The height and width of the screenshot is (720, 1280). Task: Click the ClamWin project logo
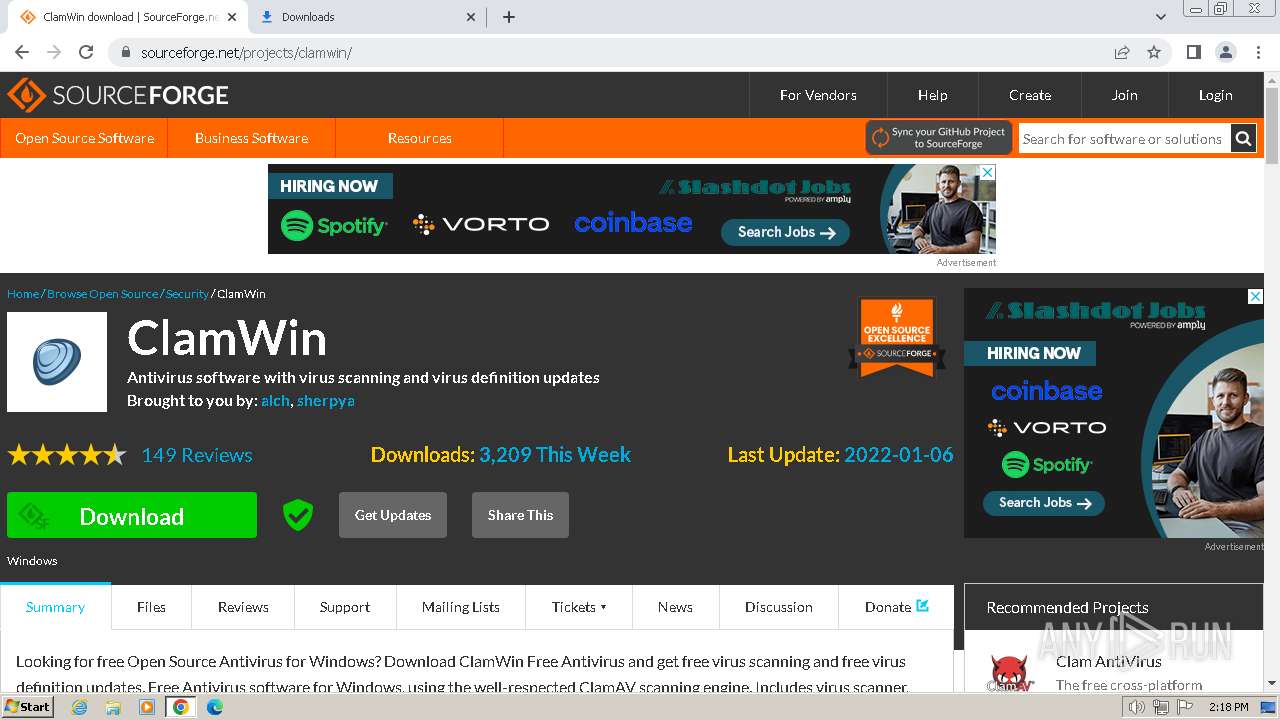click(57, 362)
